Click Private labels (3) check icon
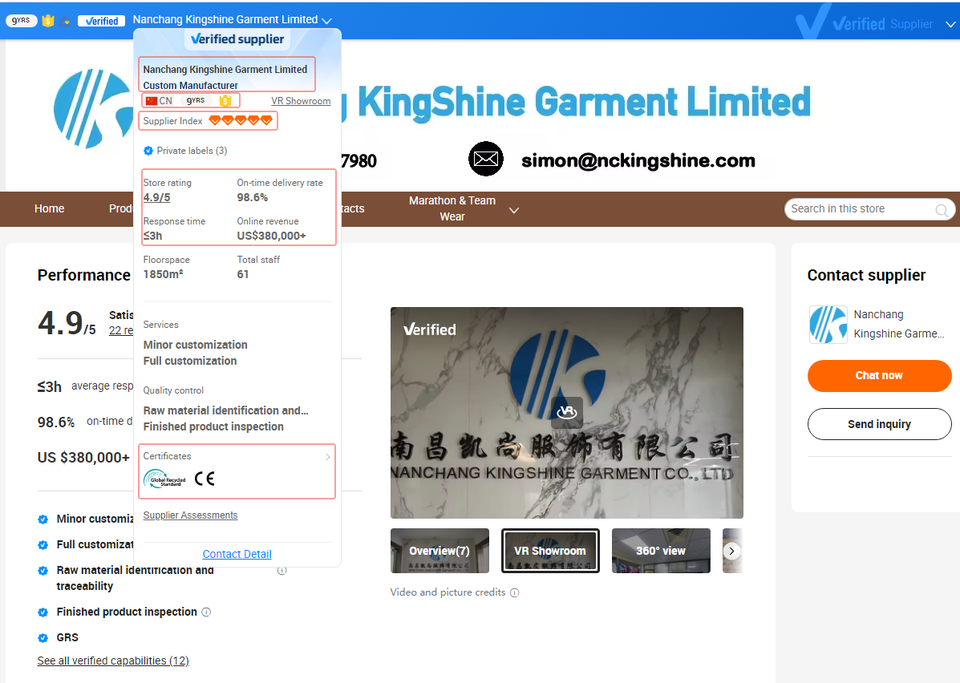The width and height of the screenshot is (960, 683). [x=148, y=151]
